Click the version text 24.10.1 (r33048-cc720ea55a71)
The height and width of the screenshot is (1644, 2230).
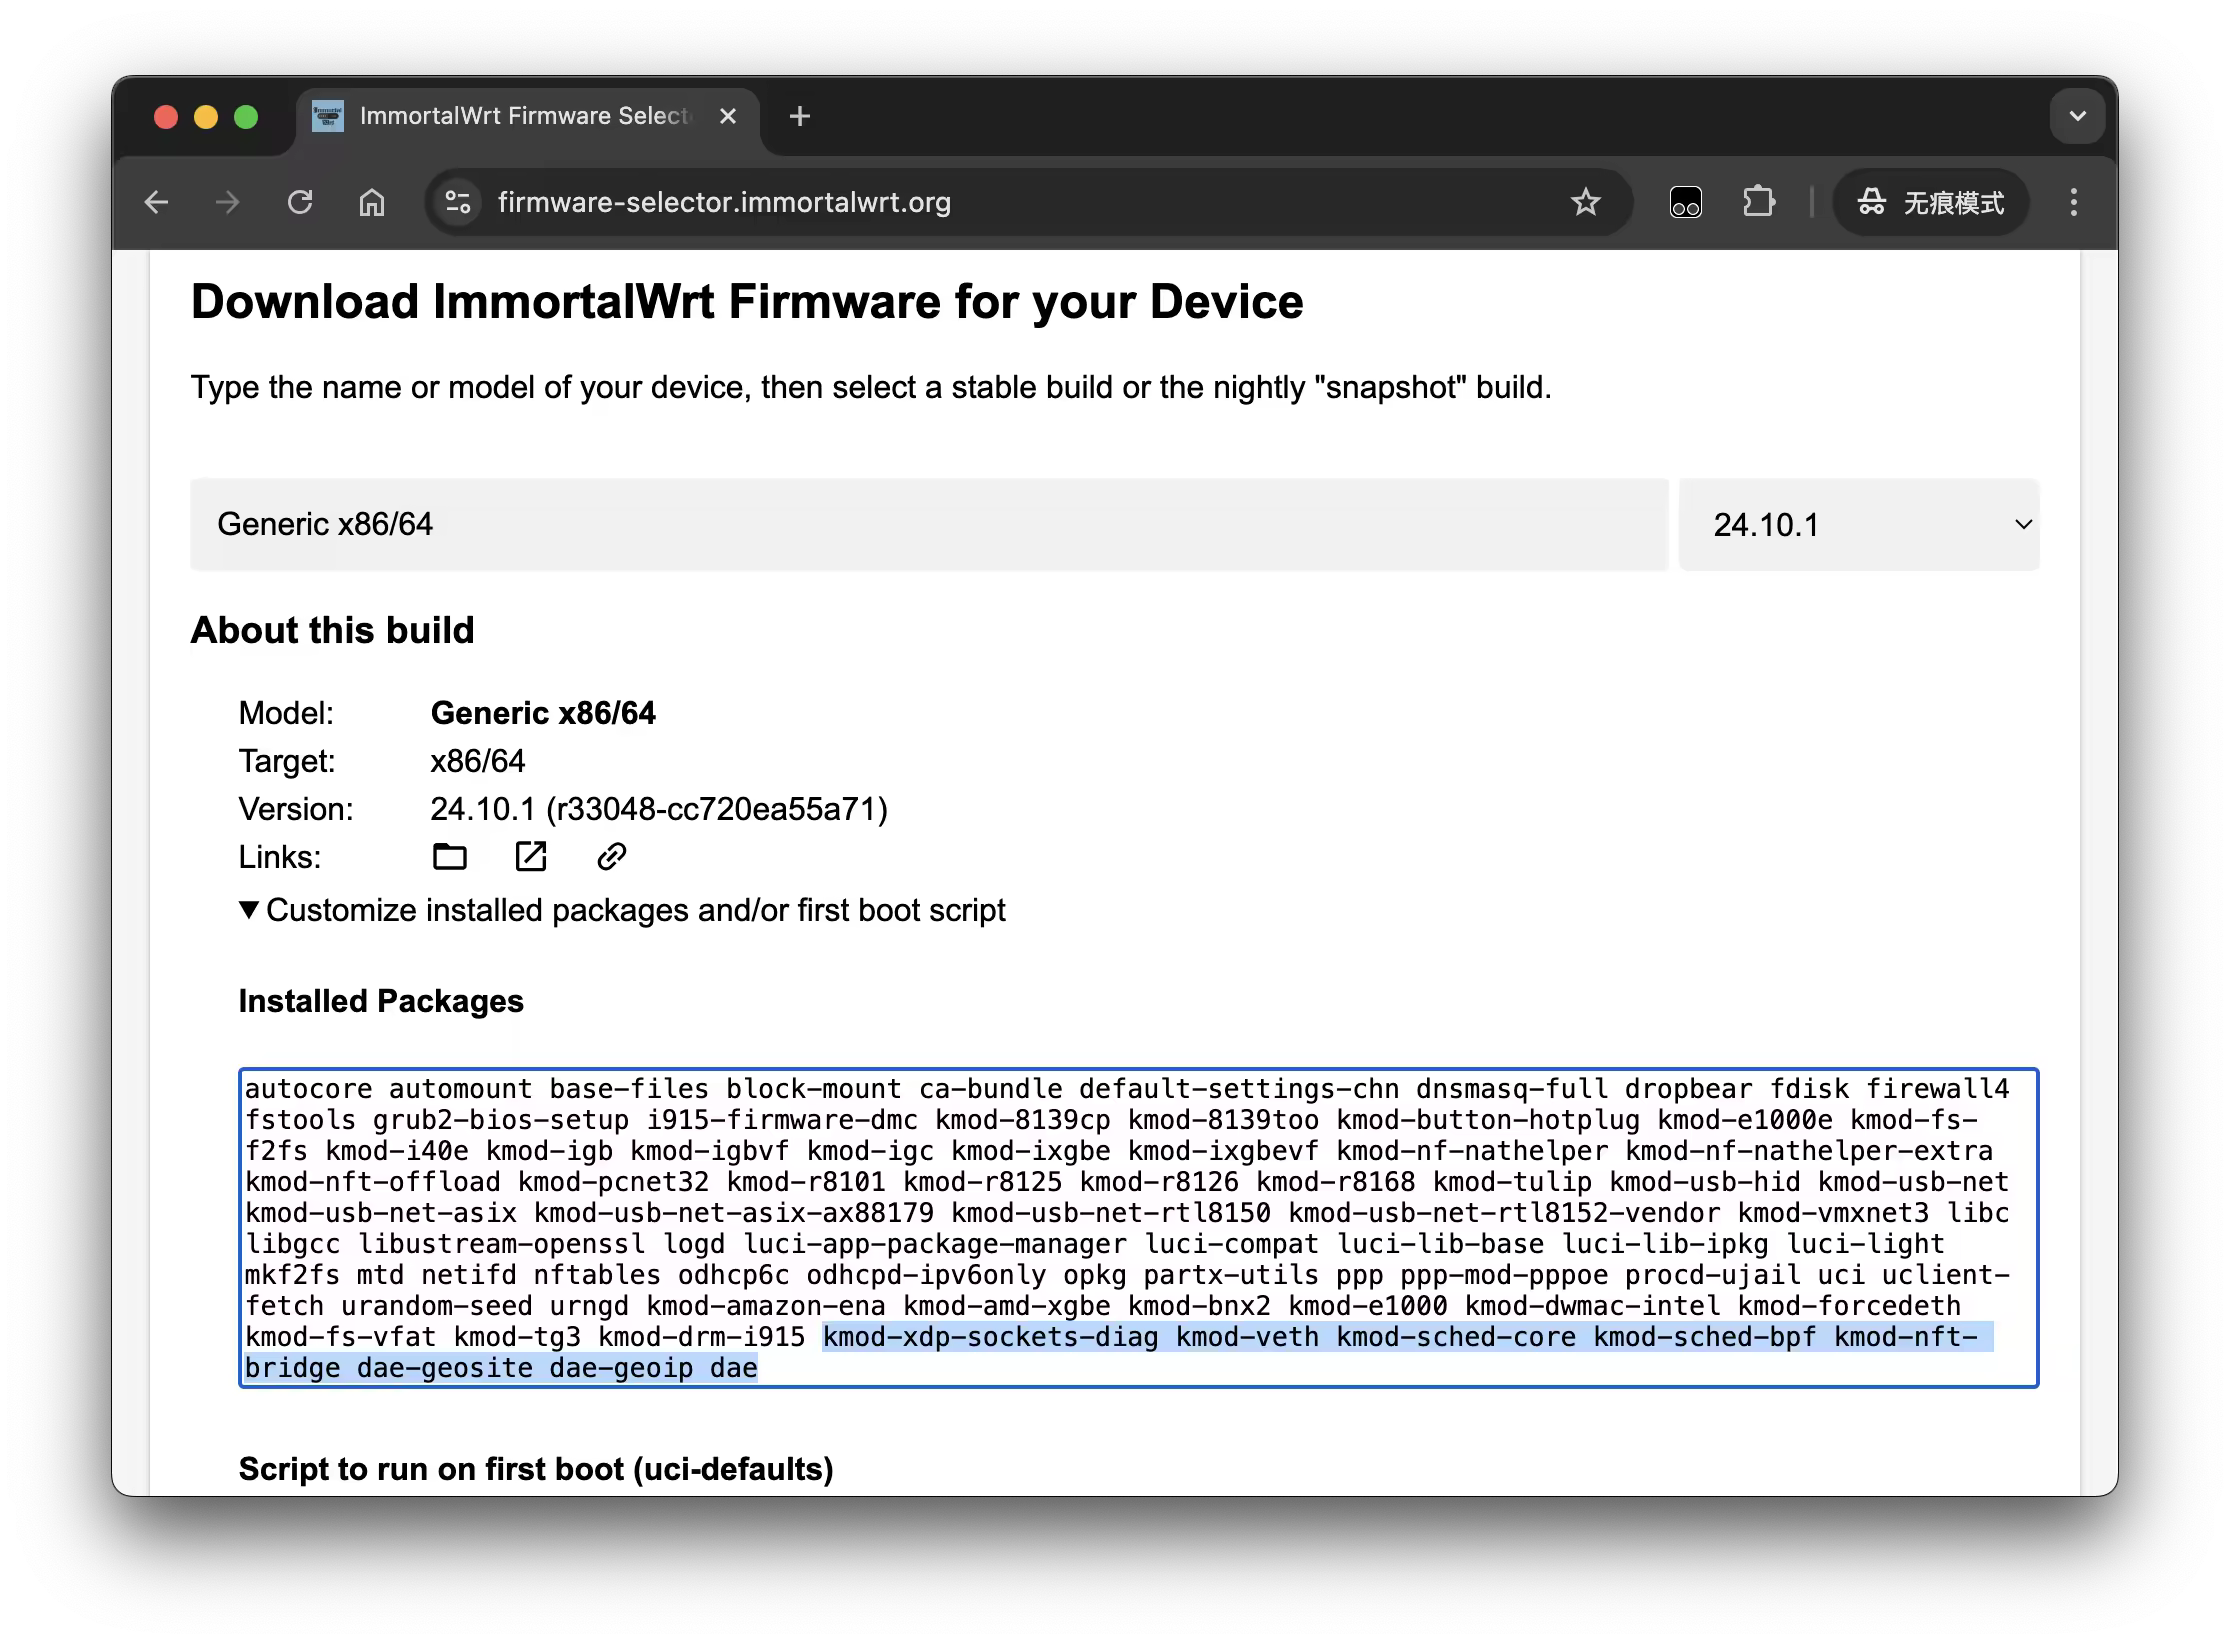click(x=659, y=809)
